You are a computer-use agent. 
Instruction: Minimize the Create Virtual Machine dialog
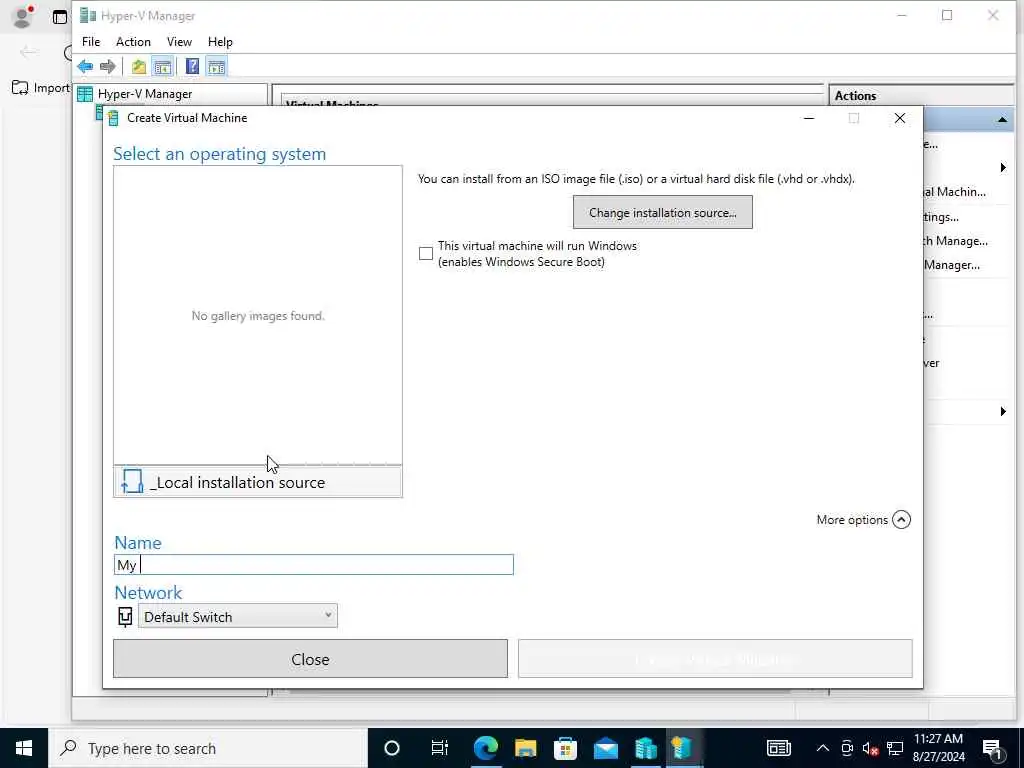[808, 118]
